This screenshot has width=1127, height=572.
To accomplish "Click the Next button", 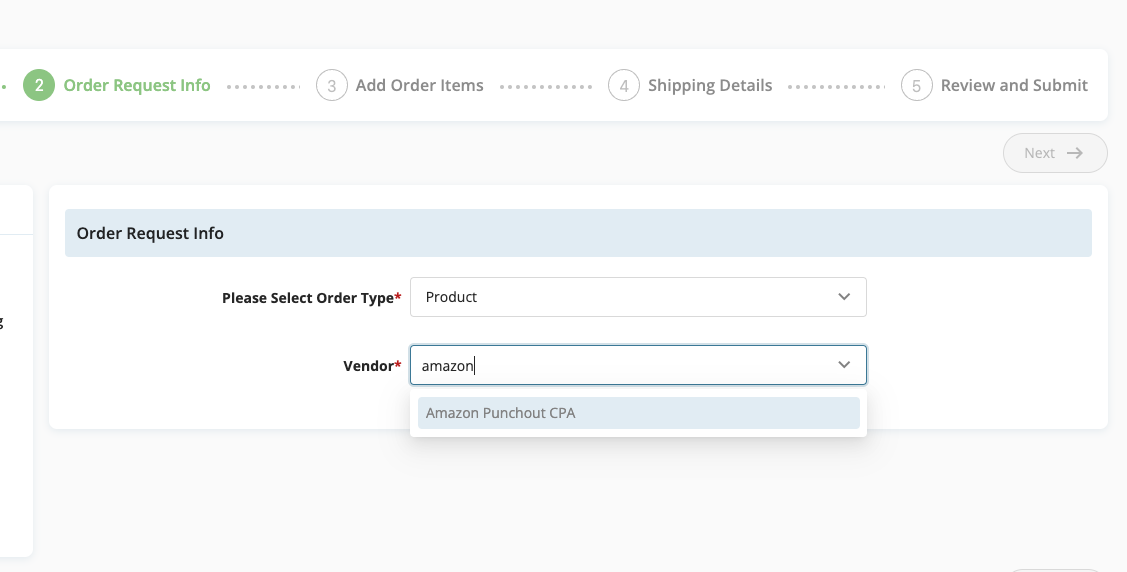I will [1055, 153].
